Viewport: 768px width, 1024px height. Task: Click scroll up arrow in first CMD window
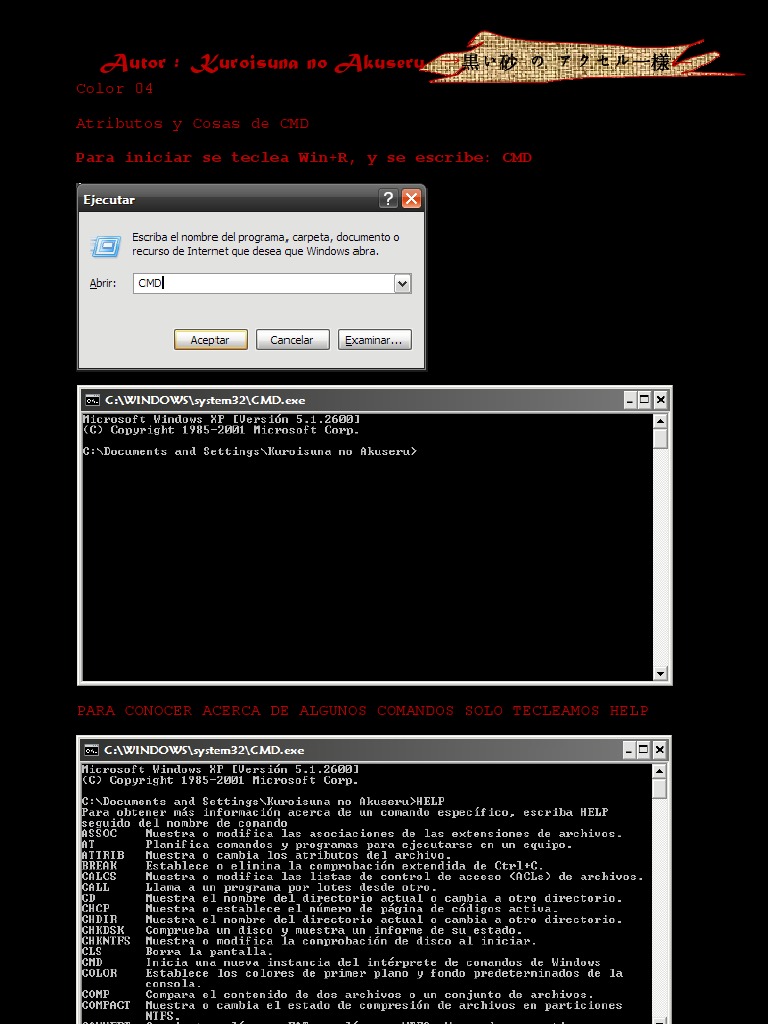click(660, 421)
